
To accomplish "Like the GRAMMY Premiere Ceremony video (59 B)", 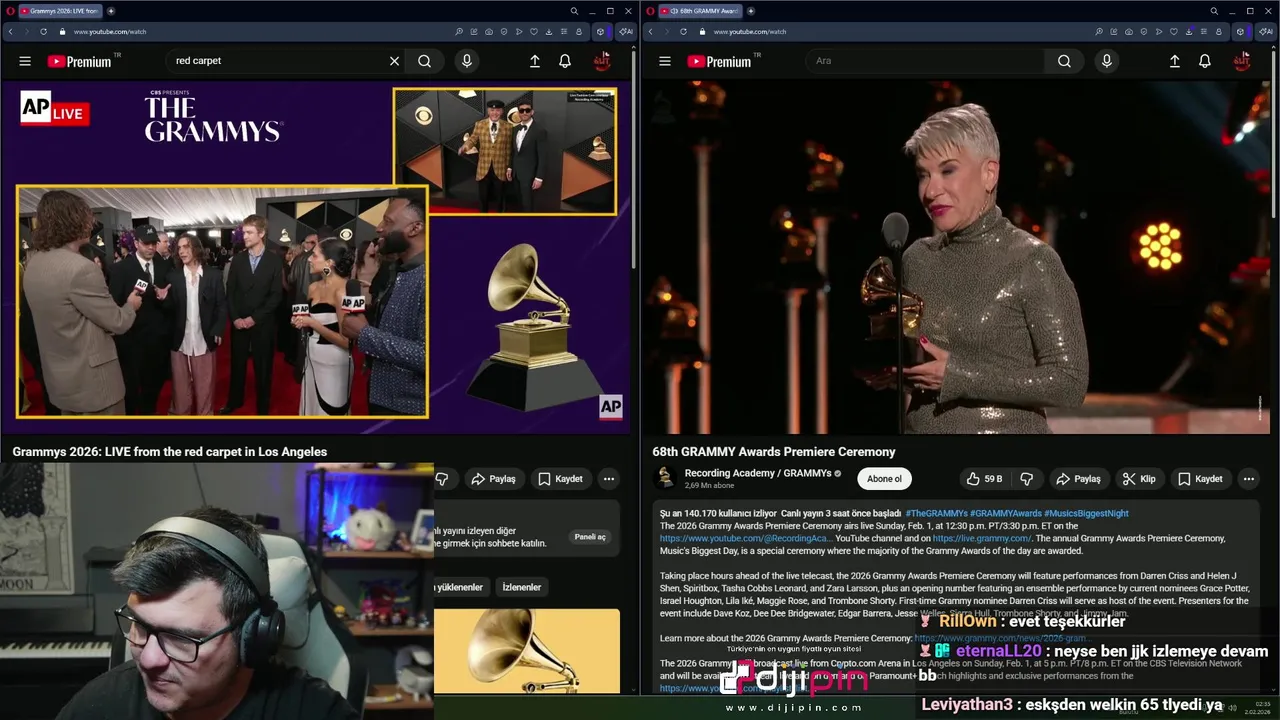I will tap(984, 479).
